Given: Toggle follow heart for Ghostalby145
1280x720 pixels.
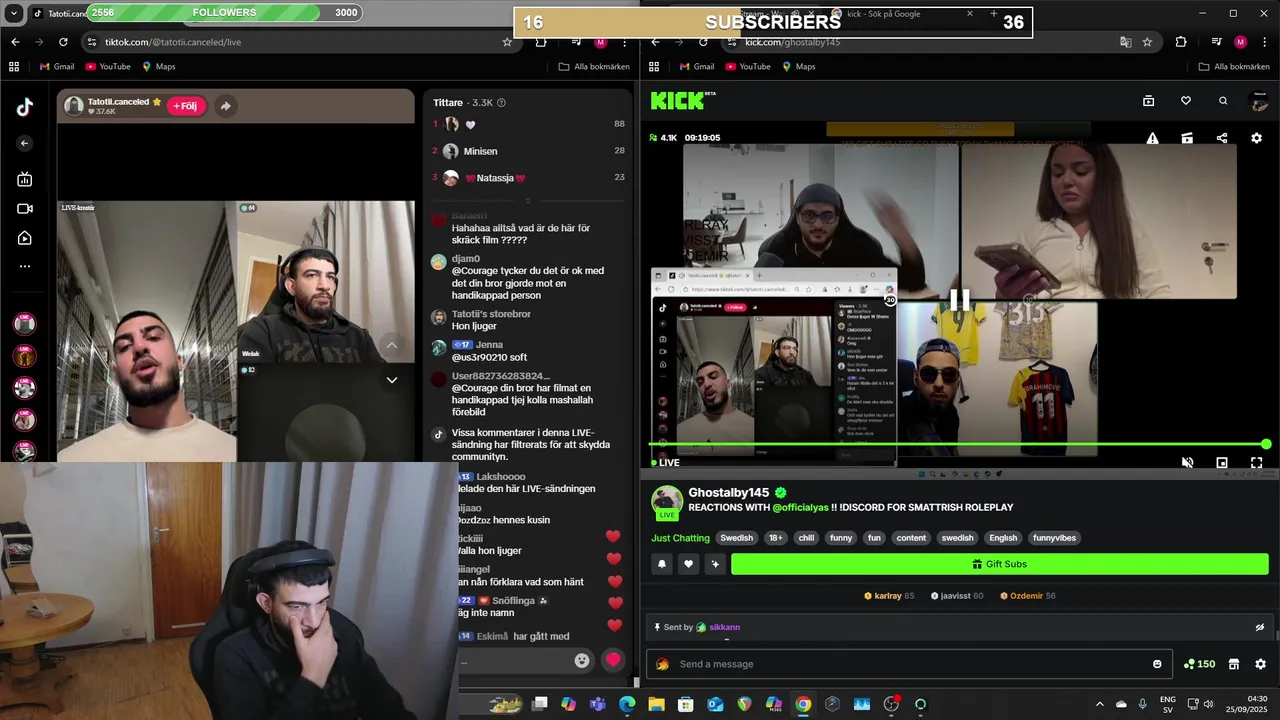Looking at the screenshot, I should tap(688, 564).
